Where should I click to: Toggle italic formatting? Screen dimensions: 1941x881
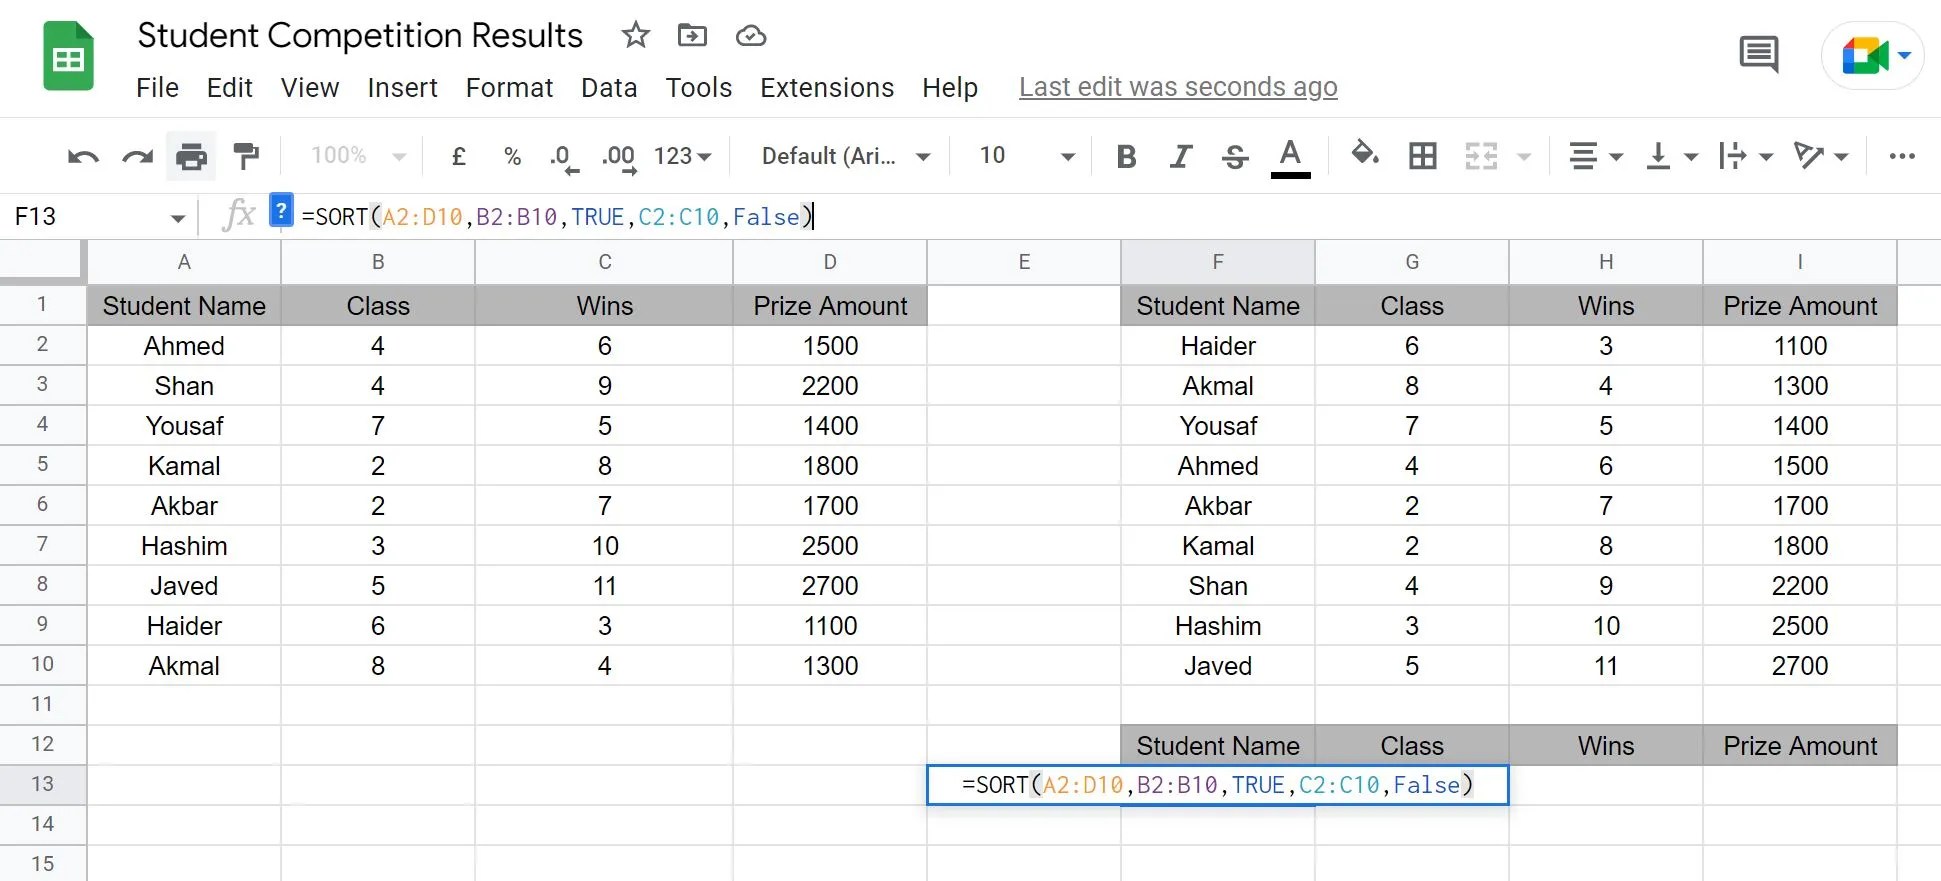pyautogui.click(x=1181, y=156)
